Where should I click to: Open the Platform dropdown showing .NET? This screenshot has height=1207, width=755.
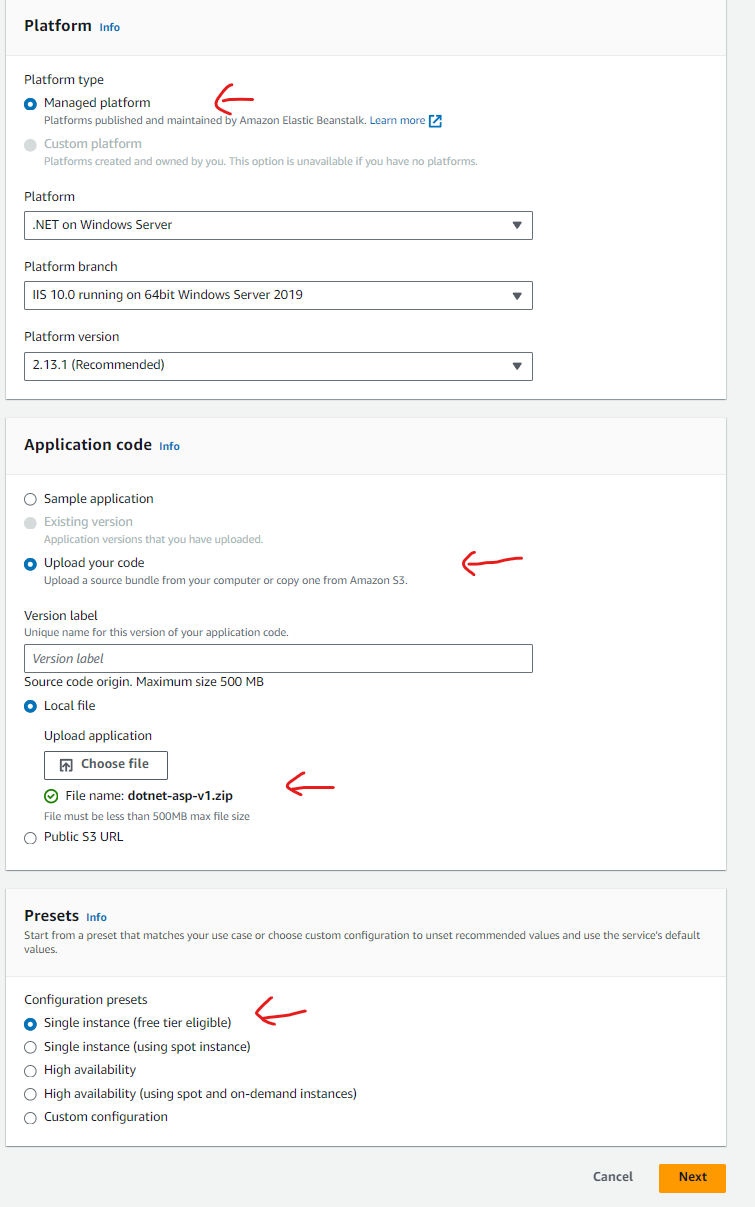pyautogui.click(x=278, y=225)
